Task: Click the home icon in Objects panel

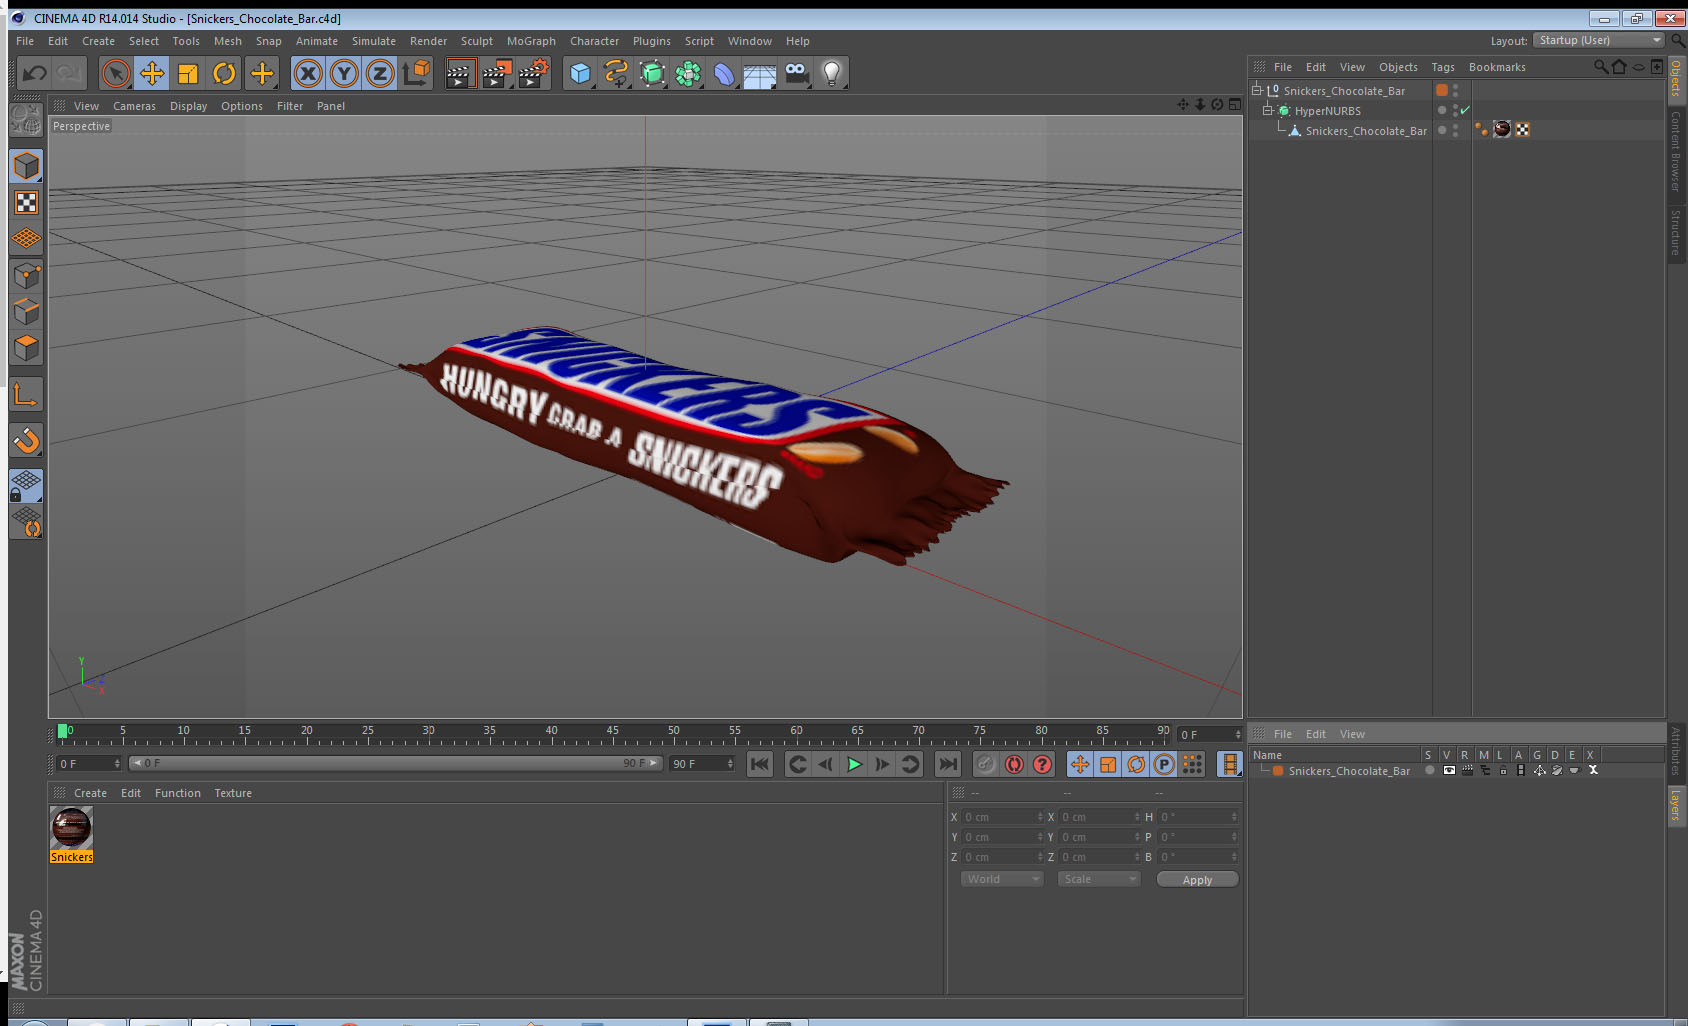Action: point(1619,67)
